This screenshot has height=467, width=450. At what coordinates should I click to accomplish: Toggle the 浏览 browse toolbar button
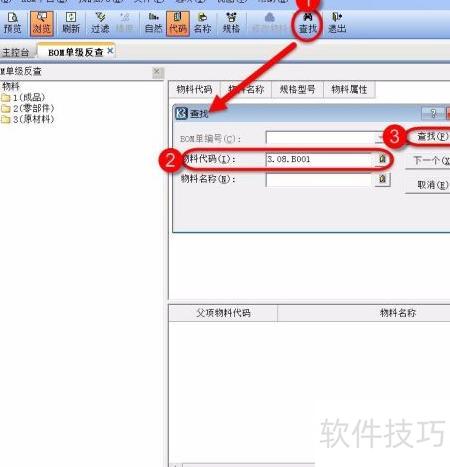pos(42,23)
